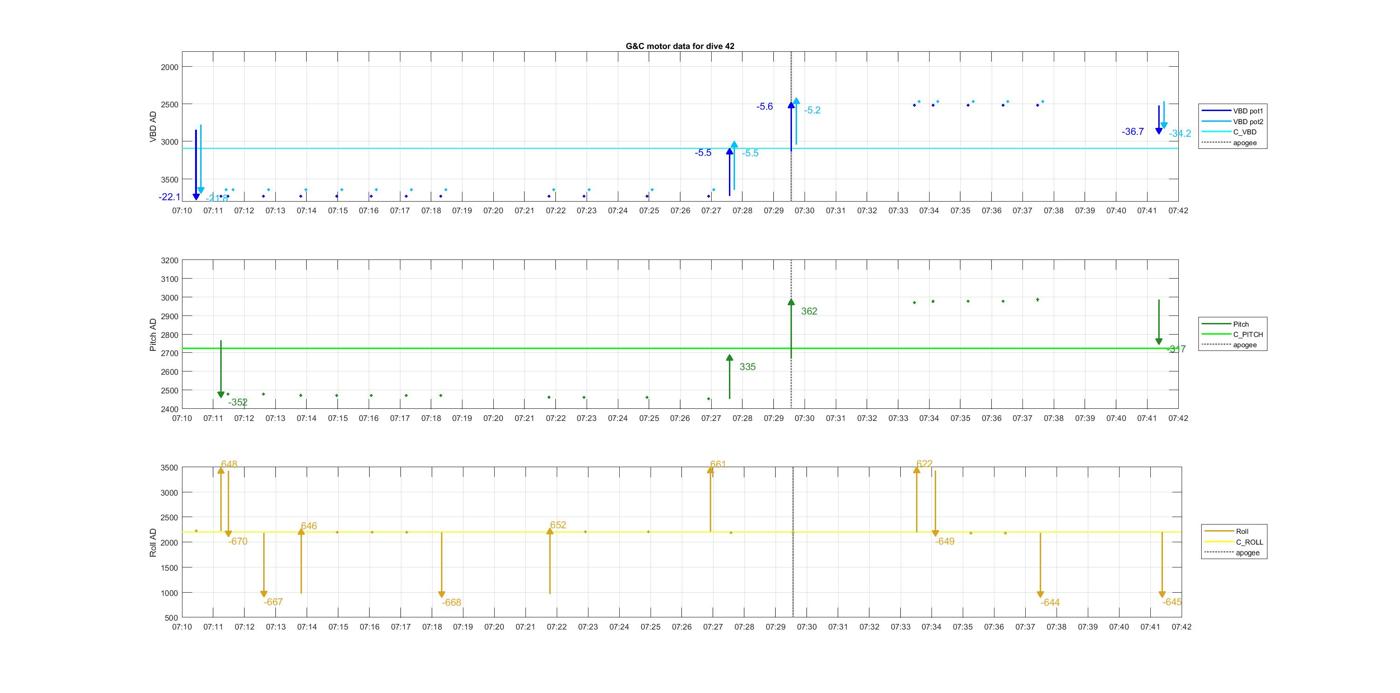Click the "-34.2" VBD data label

1180,134
